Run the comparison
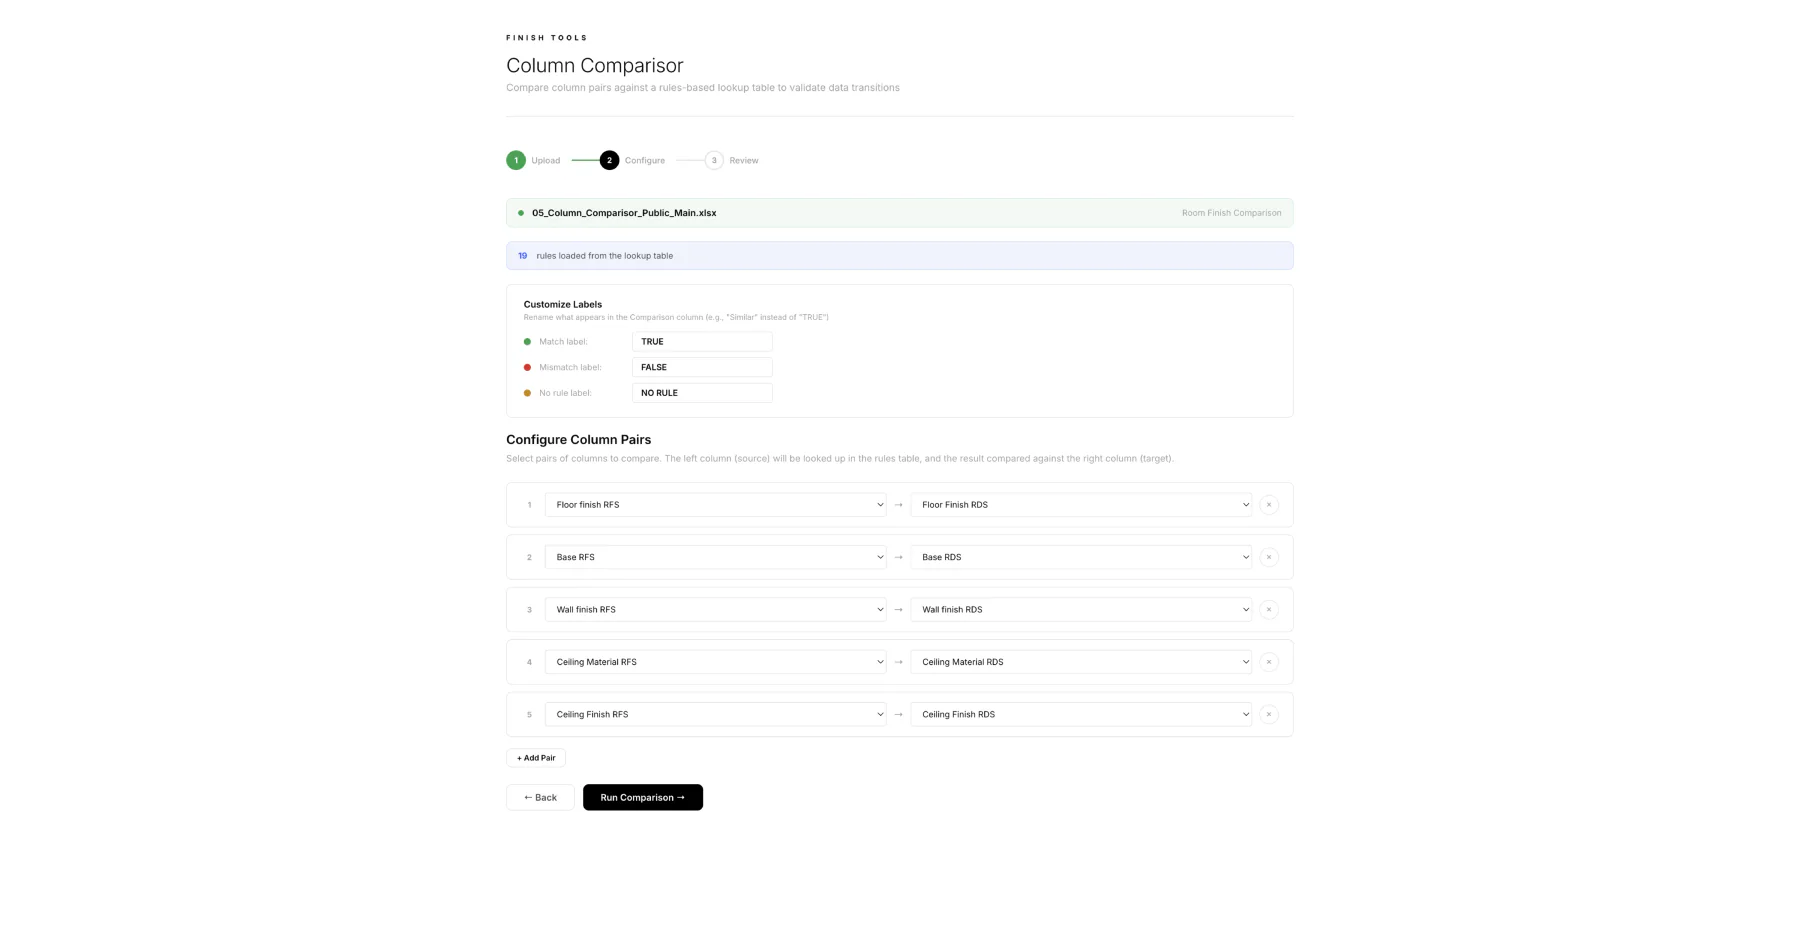 click(x=643, y=797)
